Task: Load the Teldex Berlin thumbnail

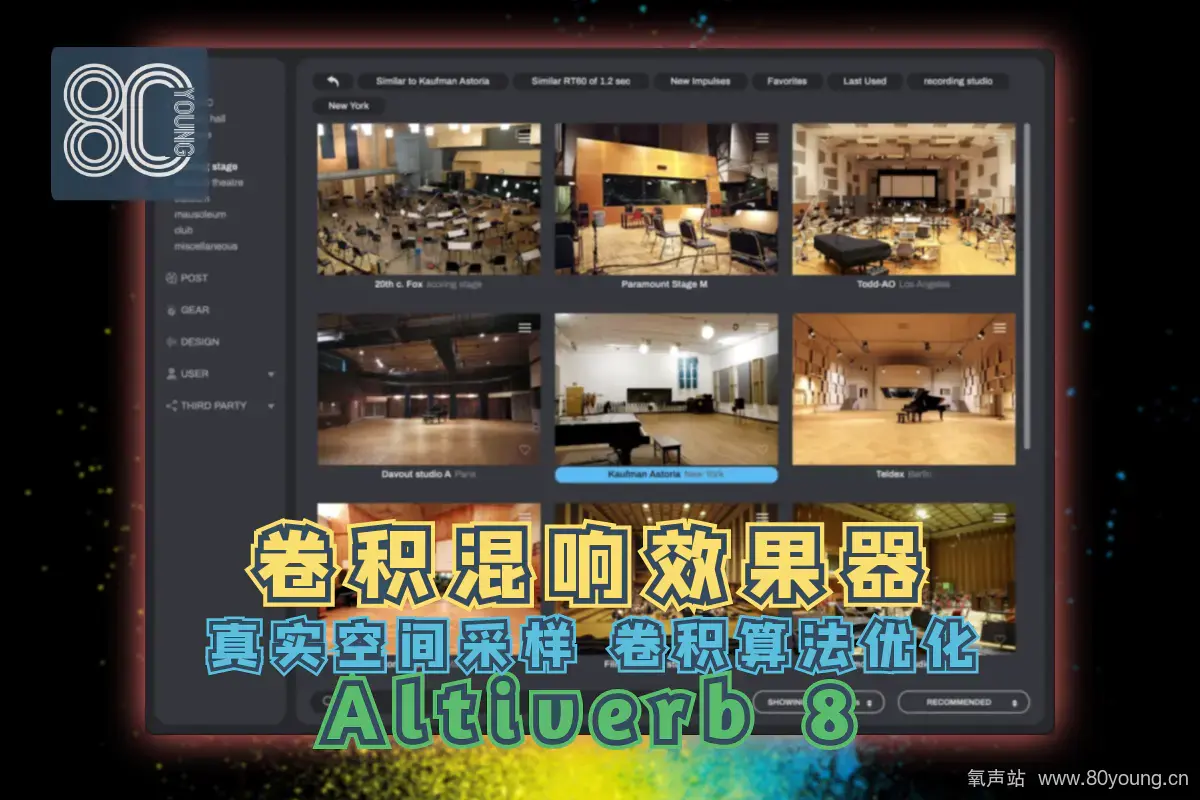Action: pyautogui.click(x=904, y=389)
